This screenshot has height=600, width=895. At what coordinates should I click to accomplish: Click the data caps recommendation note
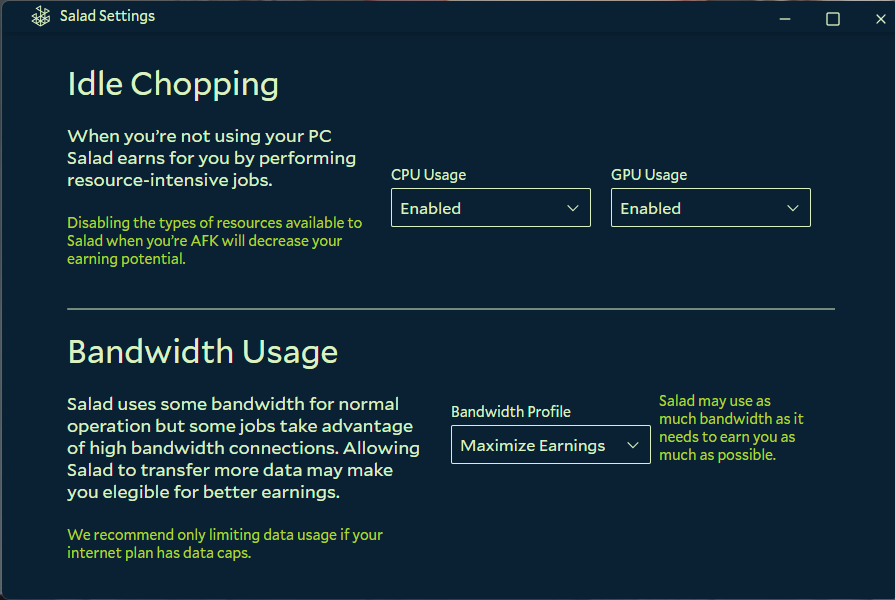(x=224, y=544)
